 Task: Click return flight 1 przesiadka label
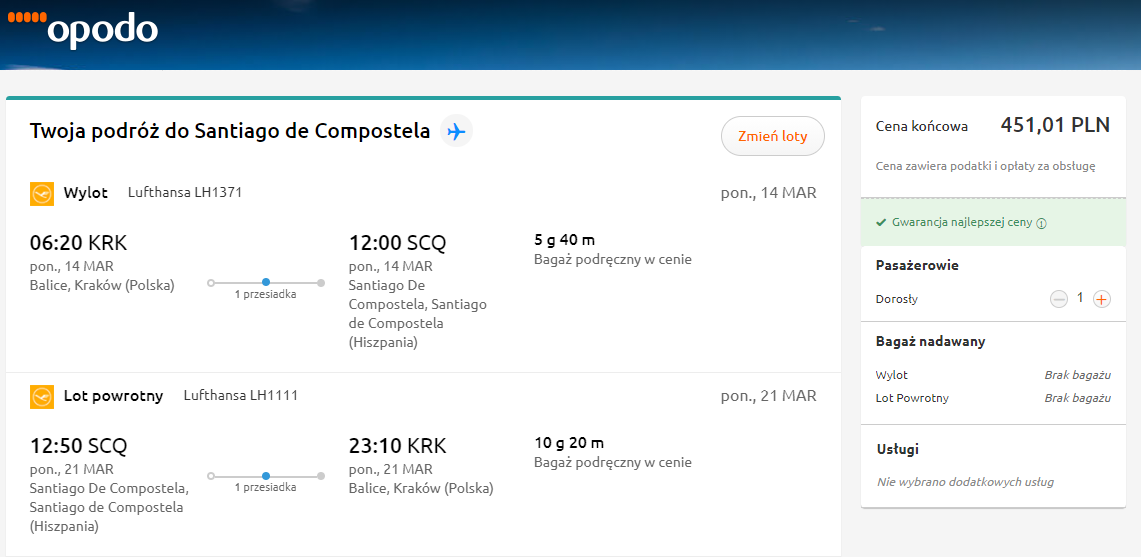(266, 488)
